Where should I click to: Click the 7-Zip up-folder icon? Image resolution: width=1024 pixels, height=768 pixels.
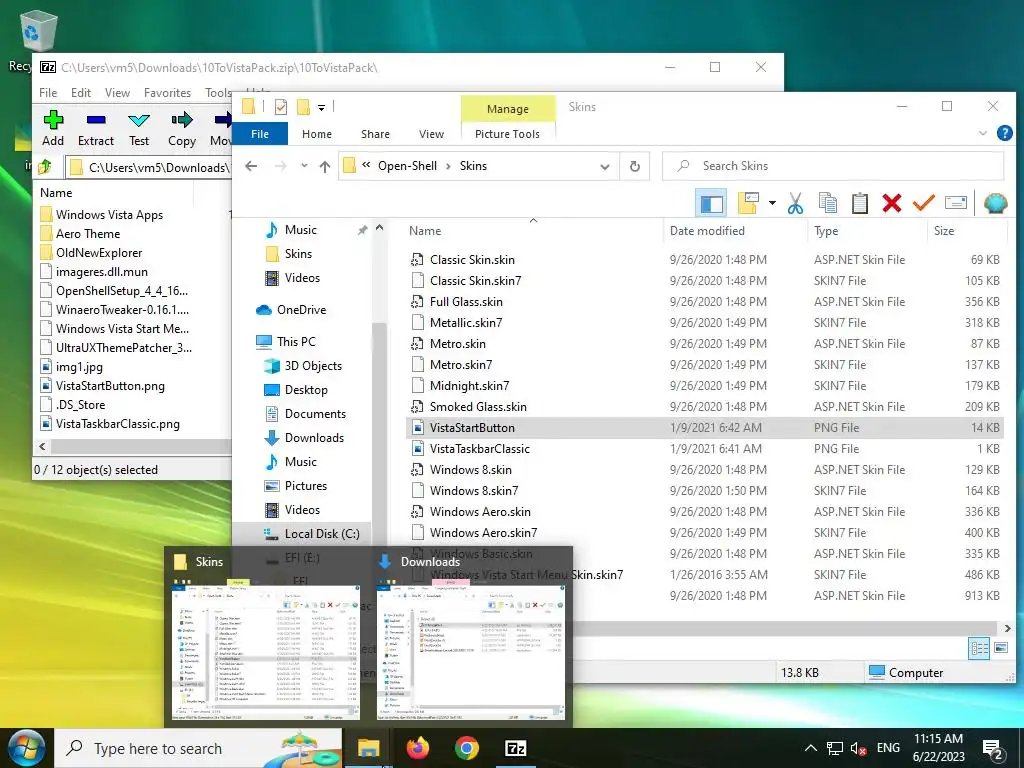click(x=44, y=167)
